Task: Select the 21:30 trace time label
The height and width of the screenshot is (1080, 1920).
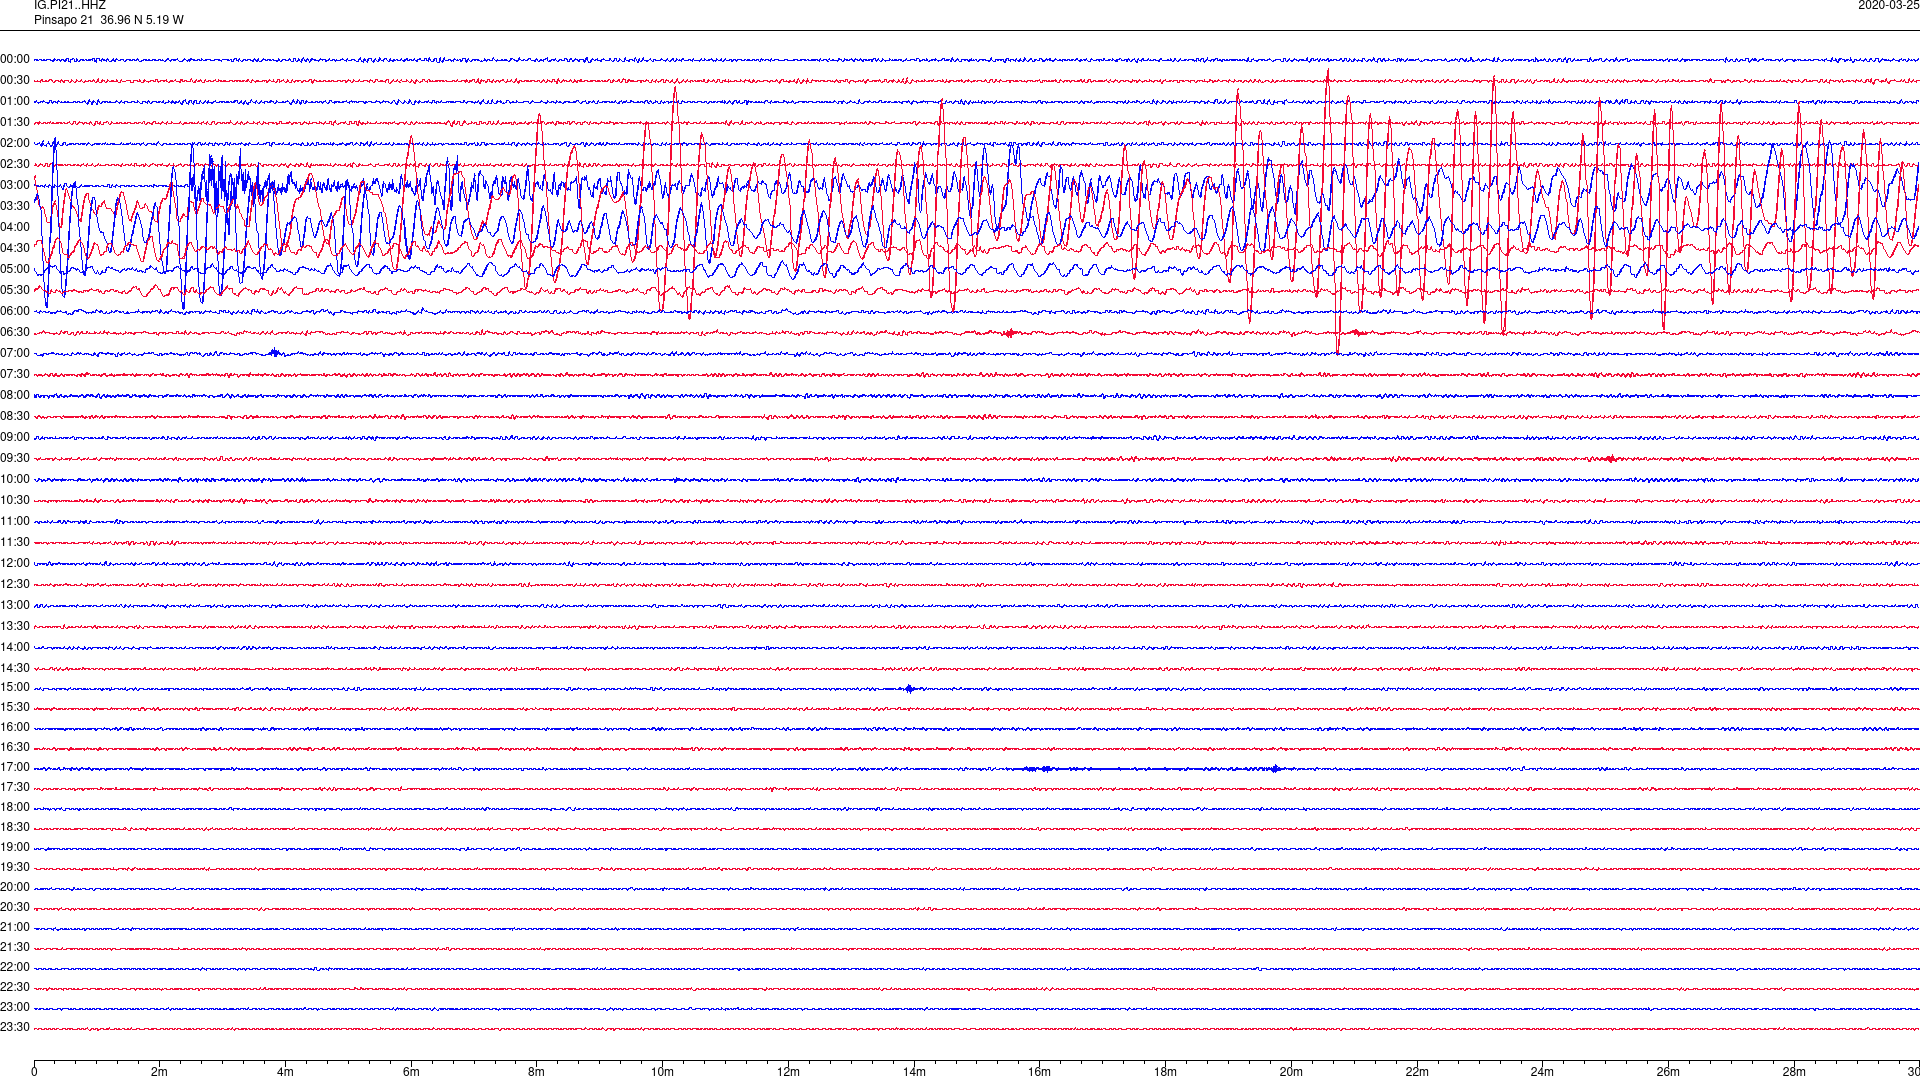Action: point(15,948)
